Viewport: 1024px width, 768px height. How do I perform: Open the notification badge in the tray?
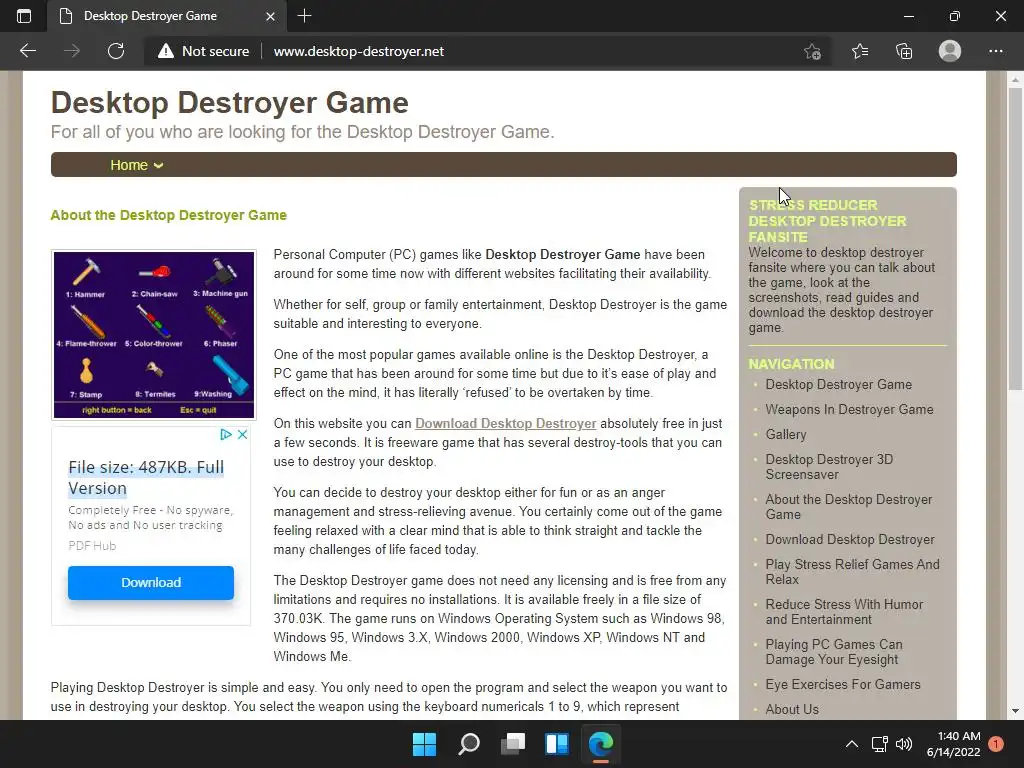tap(996, 744)
